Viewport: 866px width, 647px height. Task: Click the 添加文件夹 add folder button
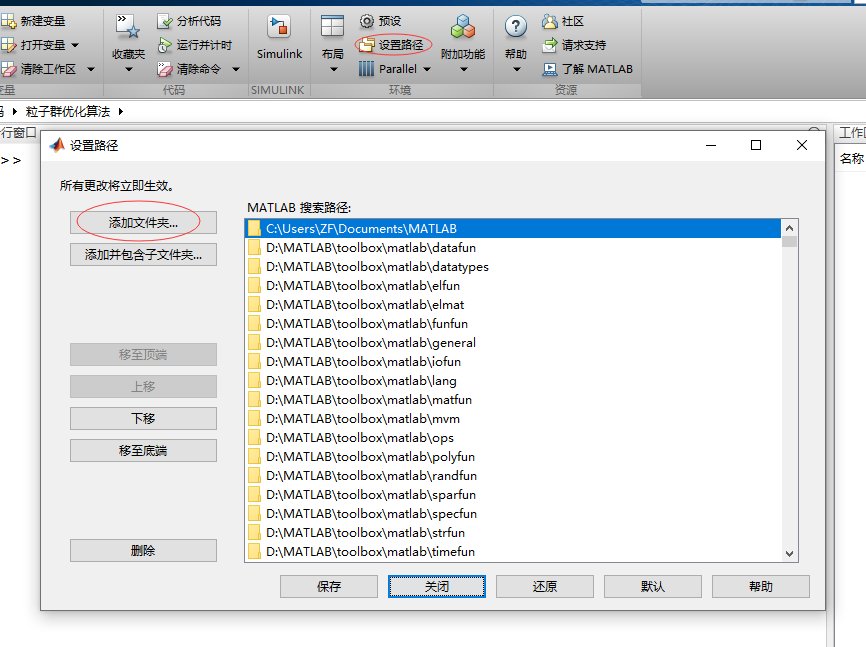[143, 221]
